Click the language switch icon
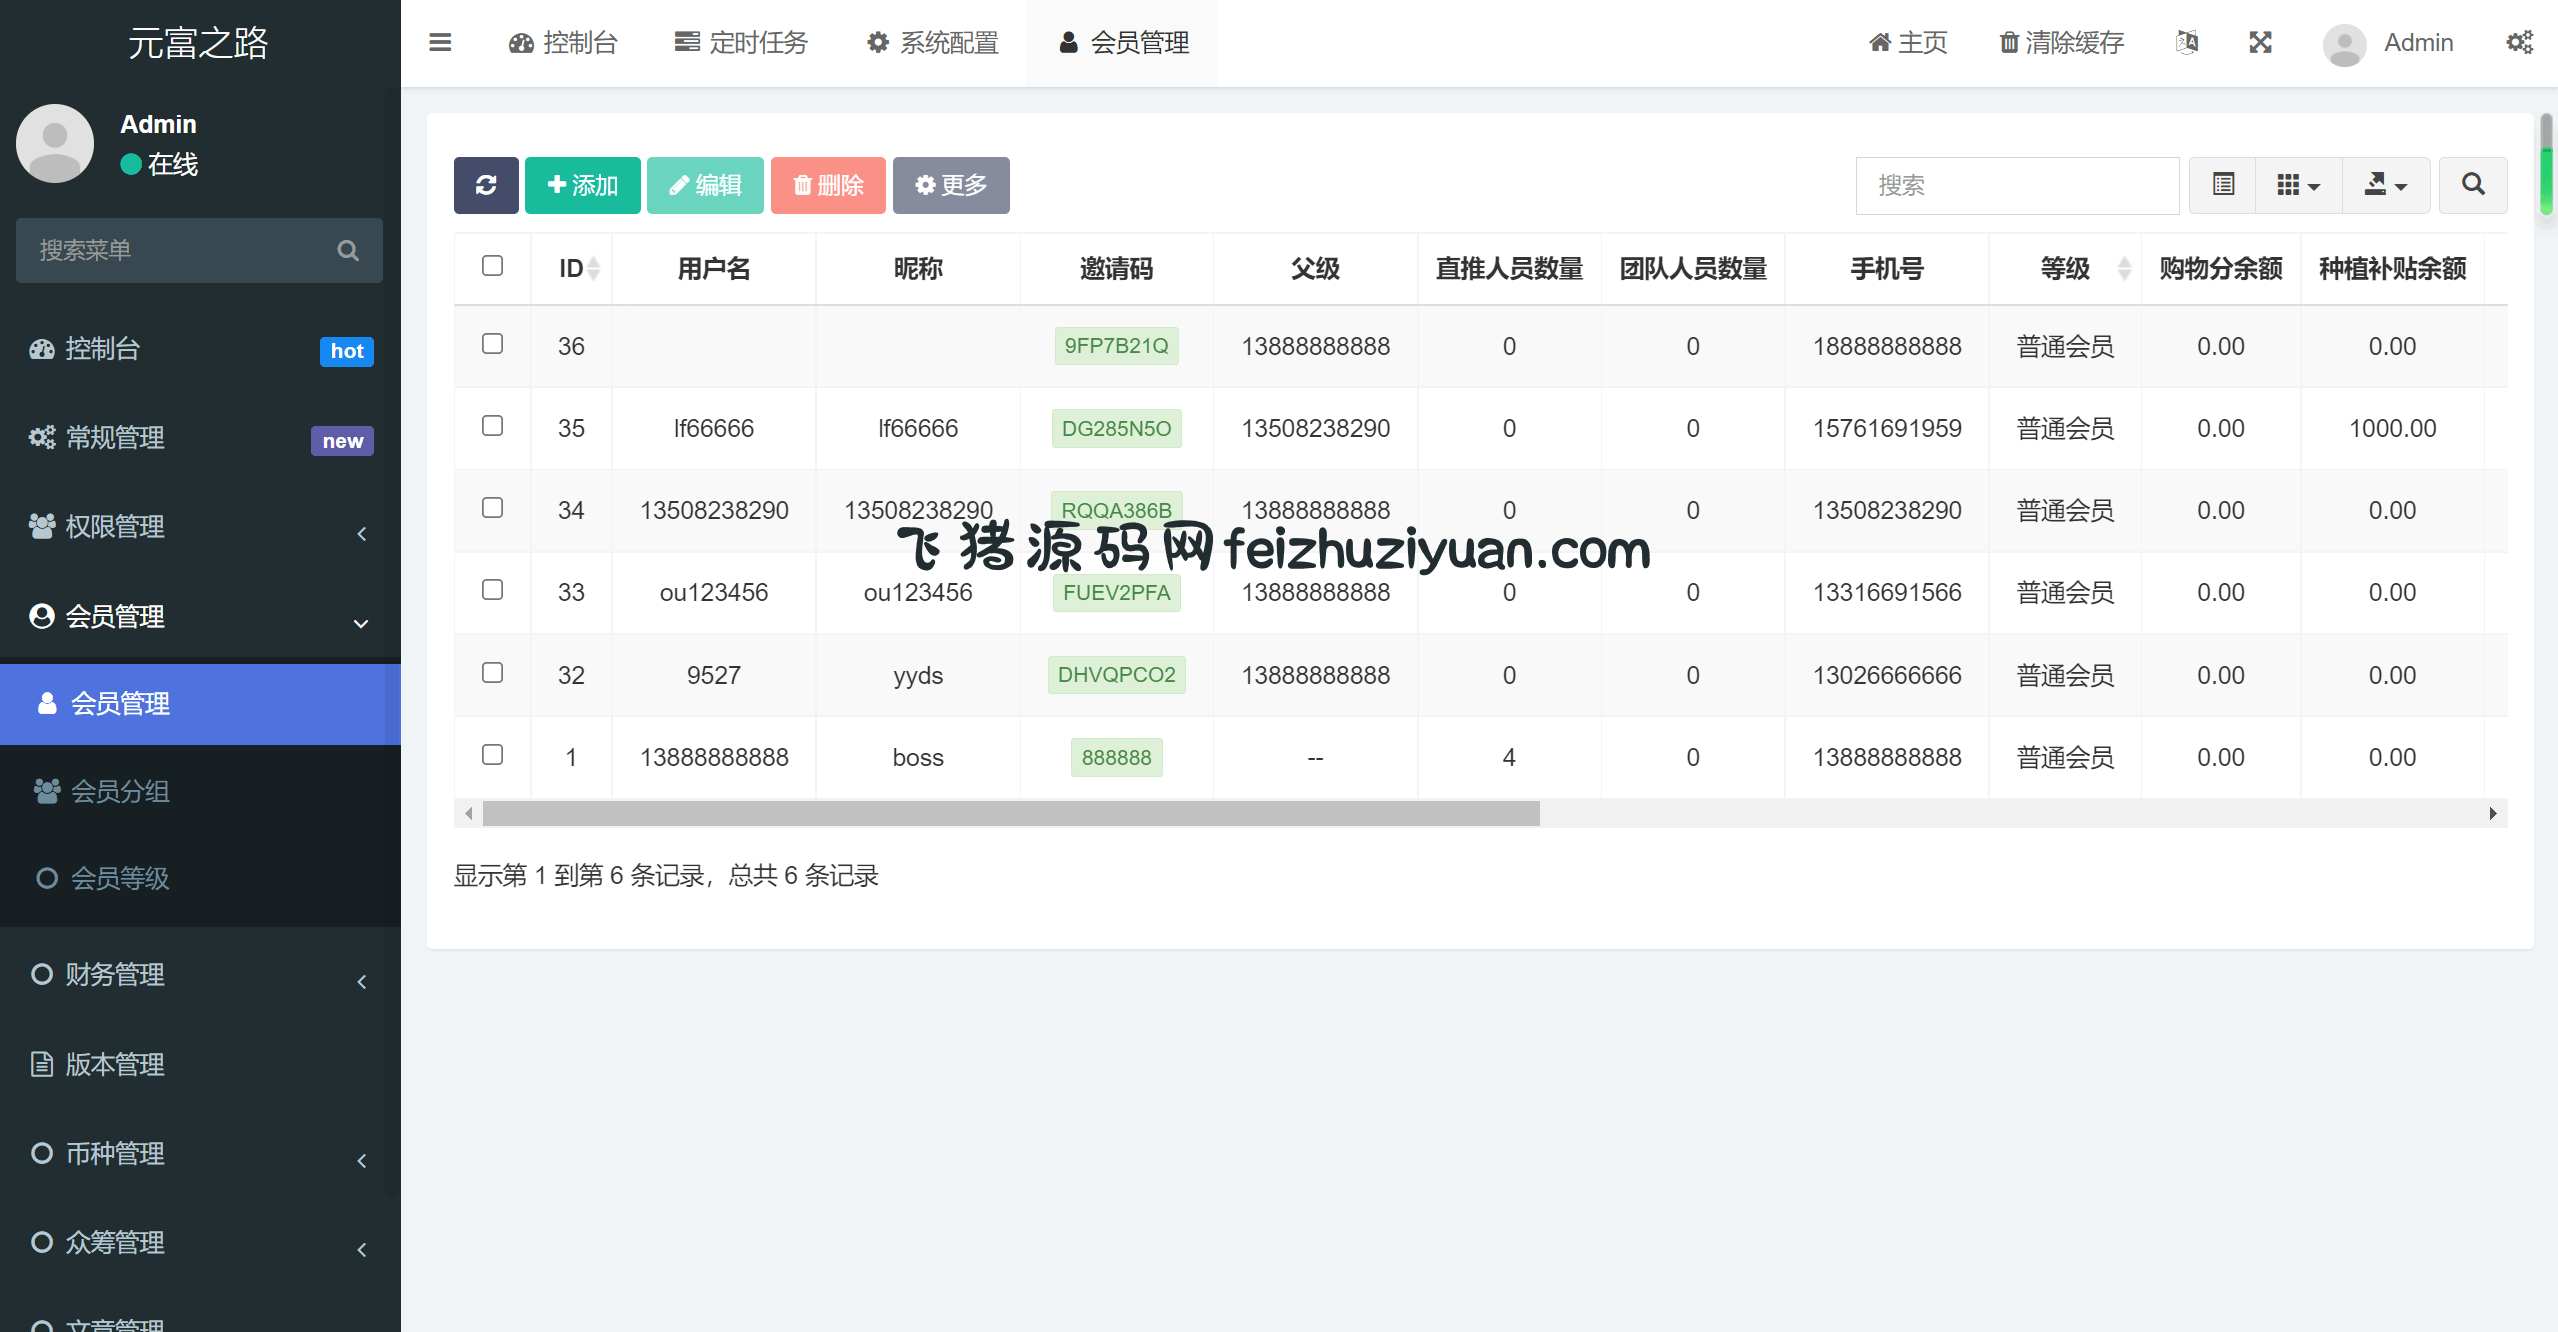The image size is (2558, 1332). 2187,43
